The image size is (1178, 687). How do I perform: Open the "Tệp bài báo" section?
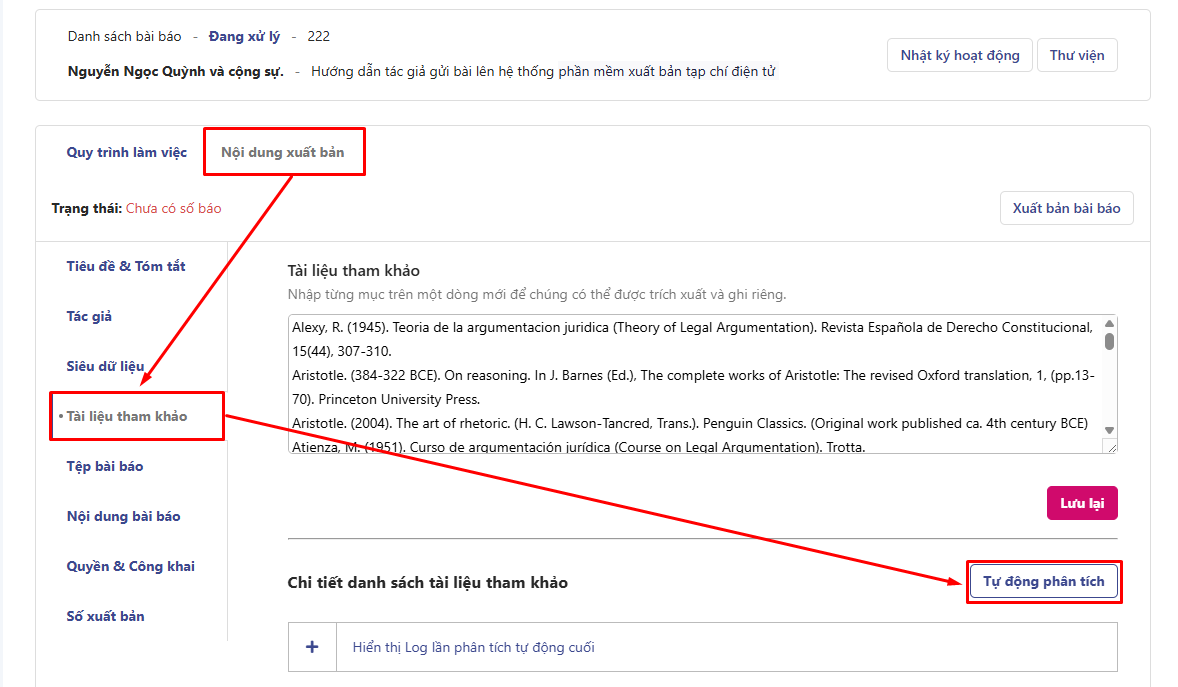tap(105, 466)
